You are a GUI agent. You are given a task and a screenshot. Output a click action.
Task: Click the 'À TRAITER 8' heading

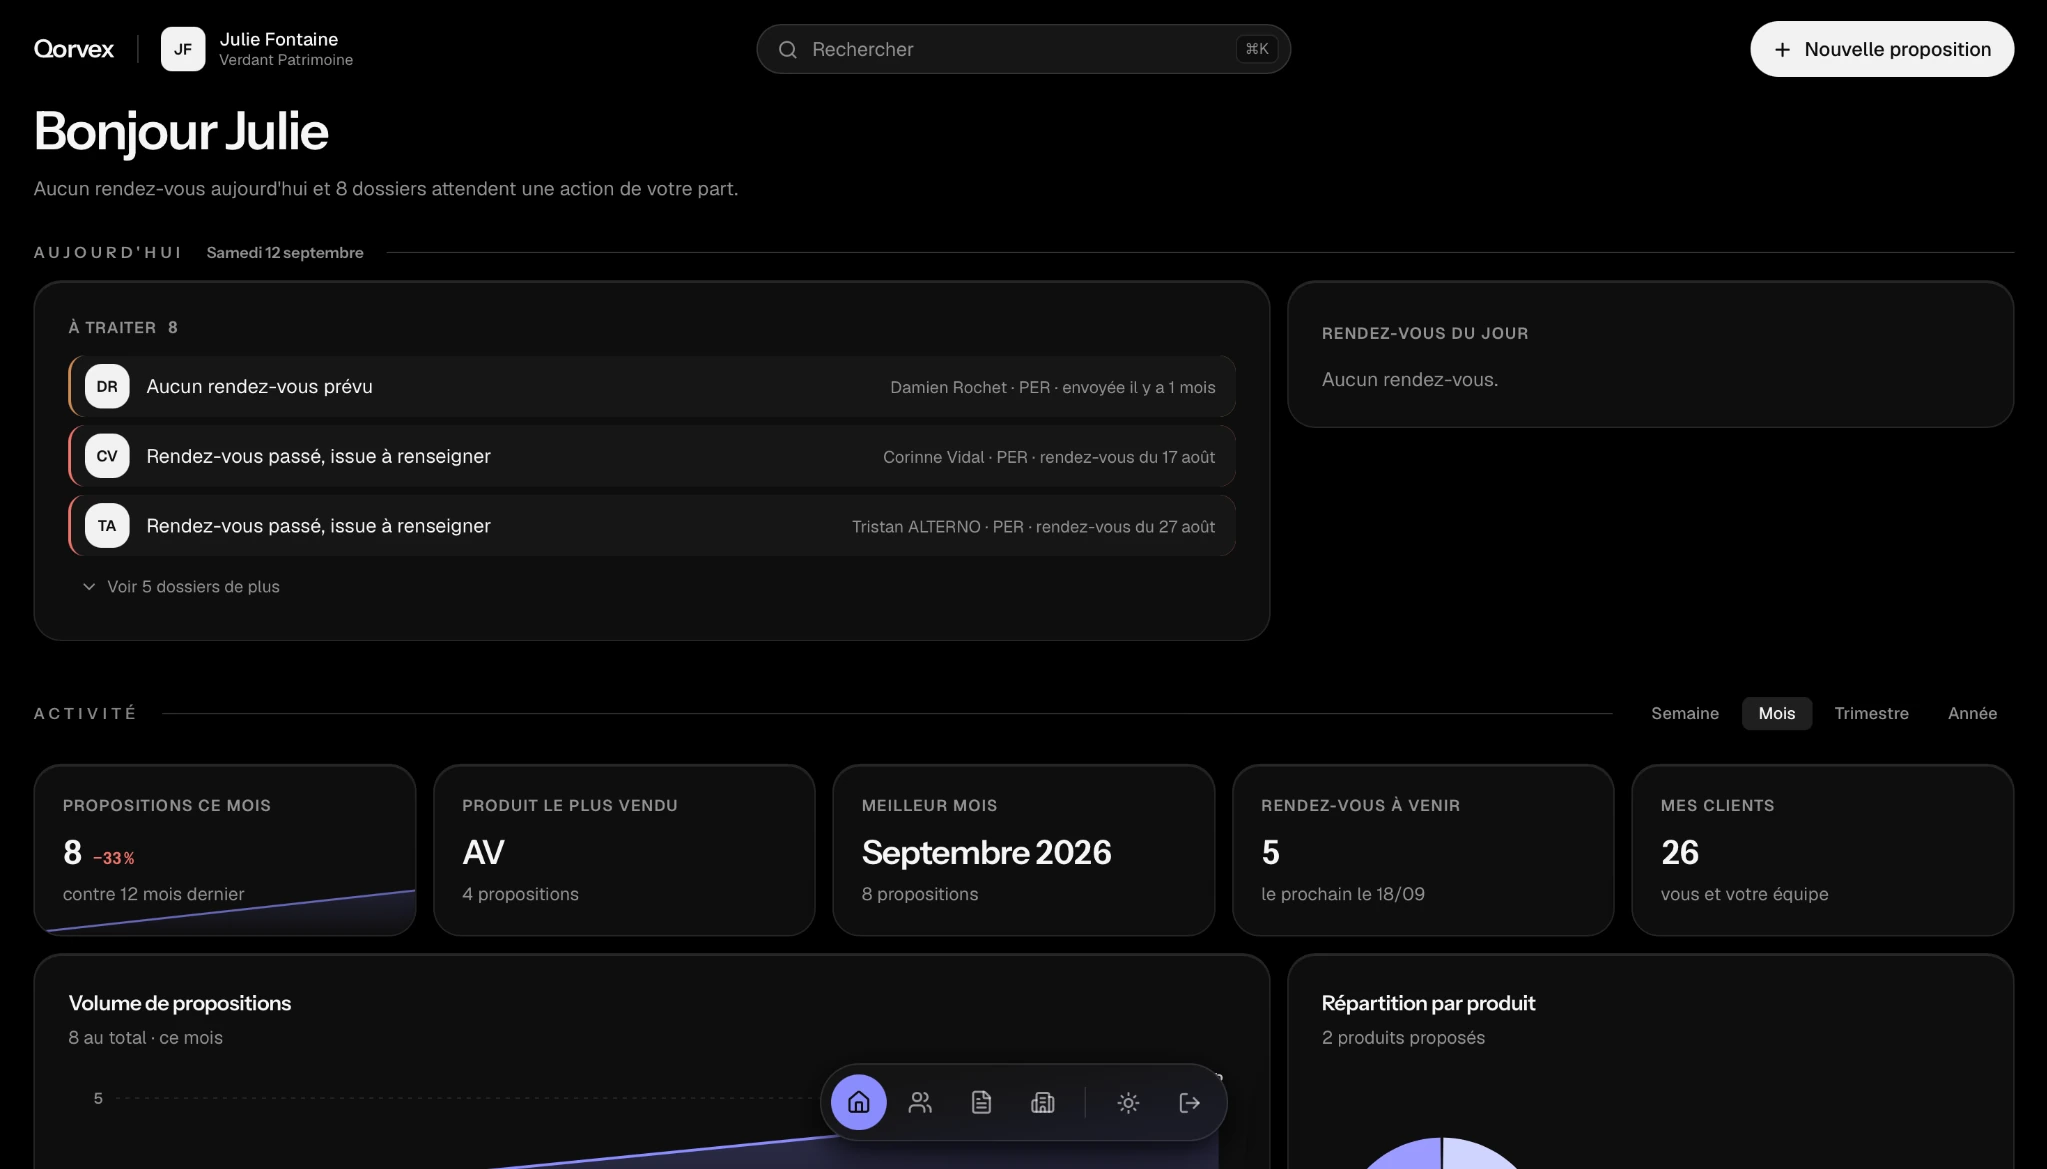tap(123, 327)
